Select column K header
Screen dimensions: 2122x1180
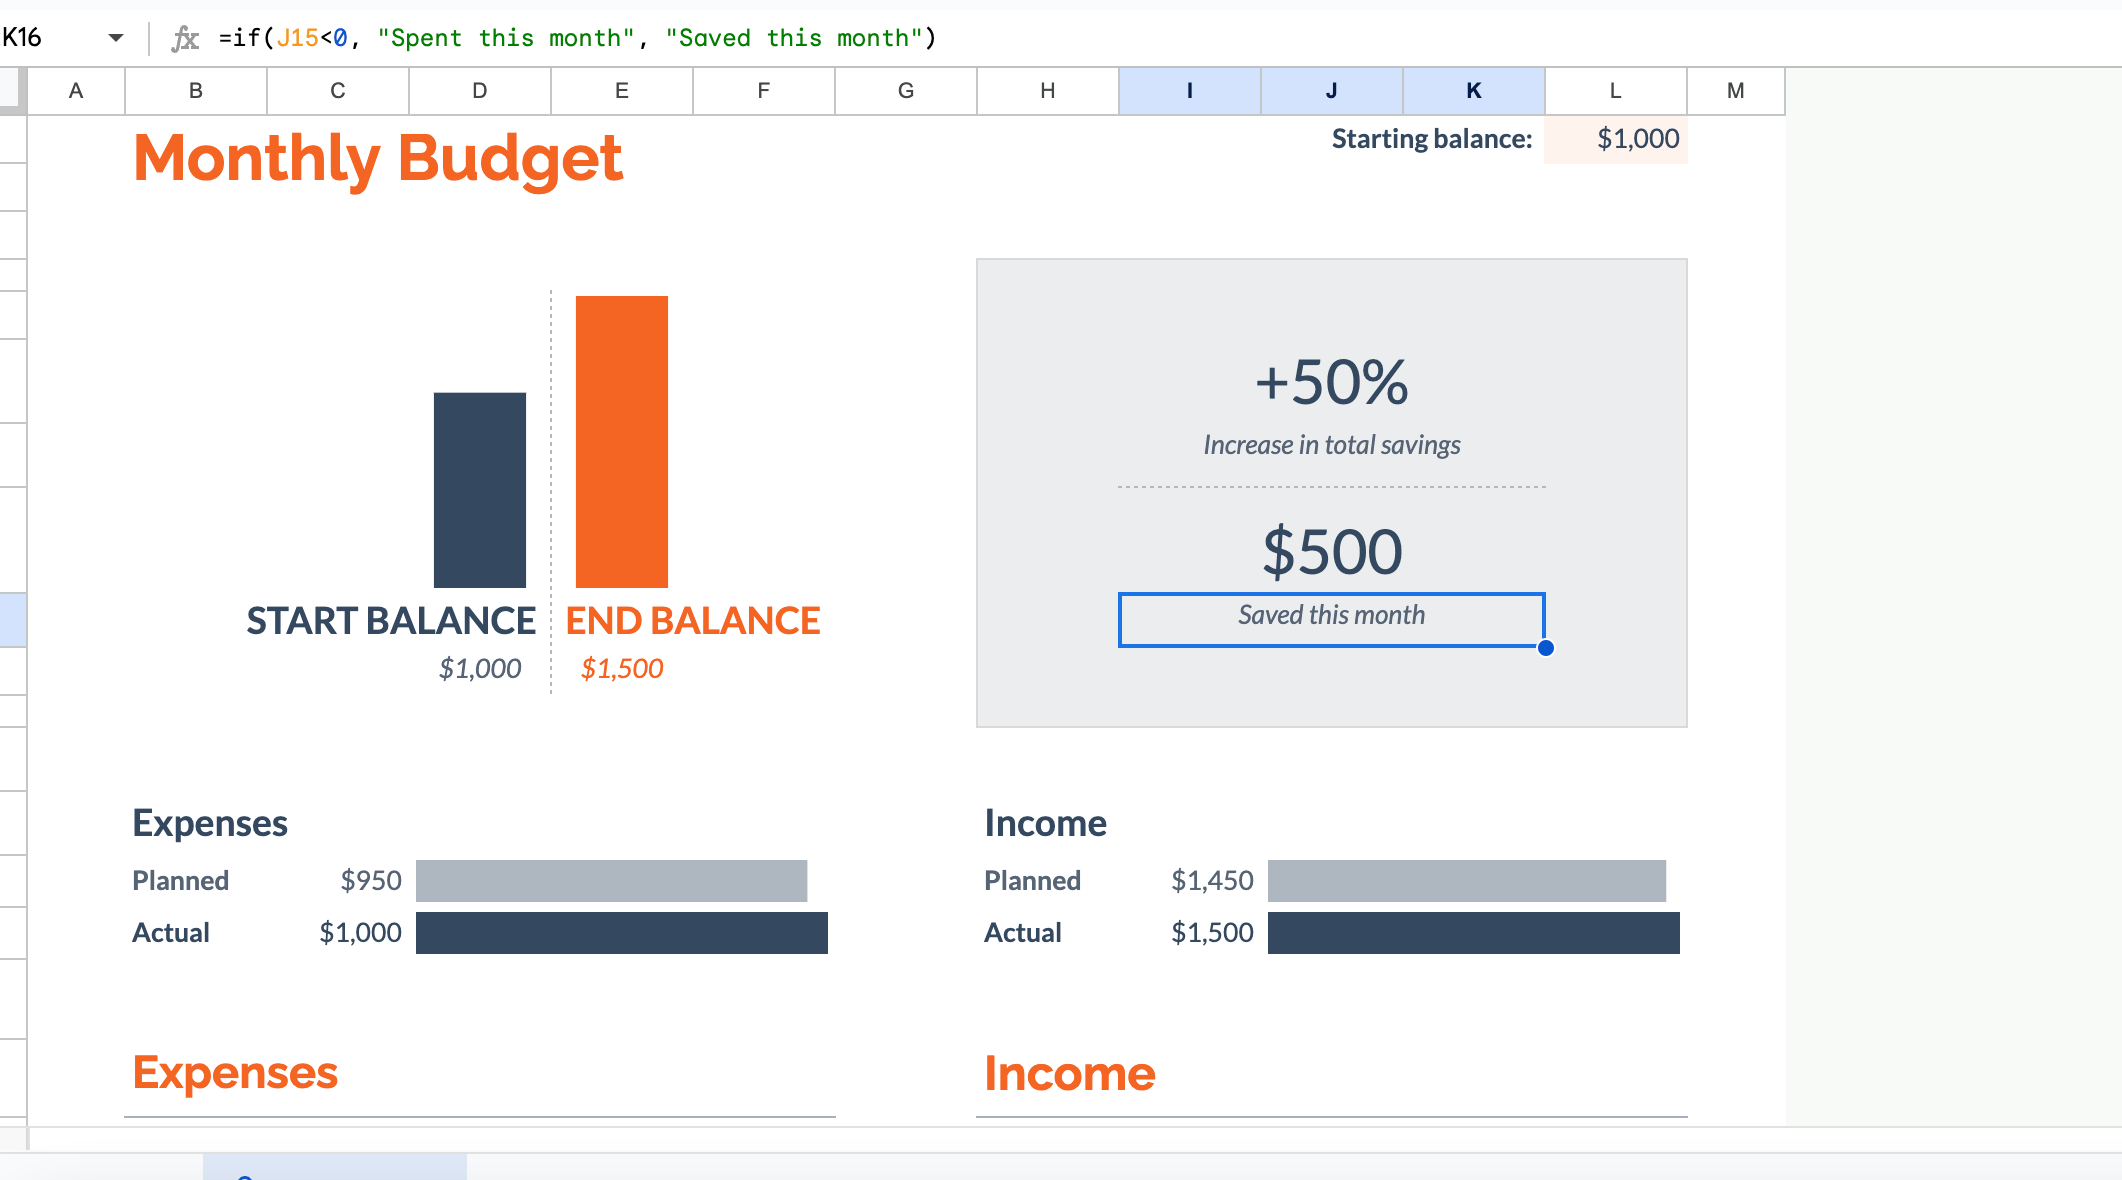point(1474,91)
